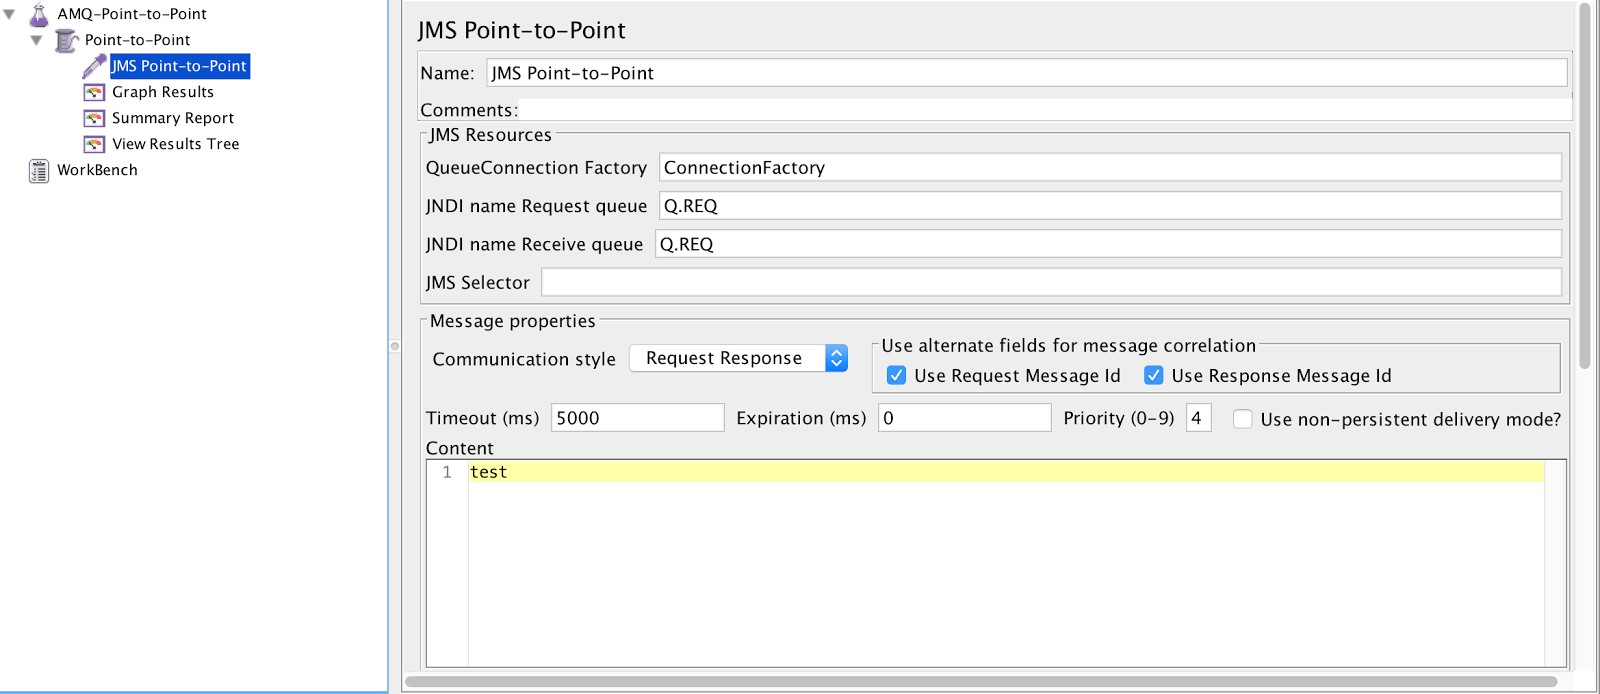
Task: Select View Results Tree in the tree
Action: (176, 144)
